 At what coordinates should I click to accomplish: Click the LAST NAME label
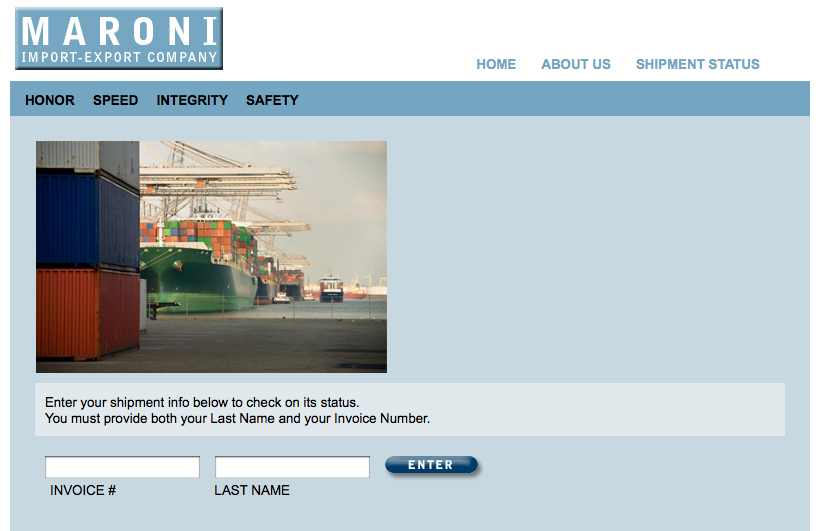[252, 490]
